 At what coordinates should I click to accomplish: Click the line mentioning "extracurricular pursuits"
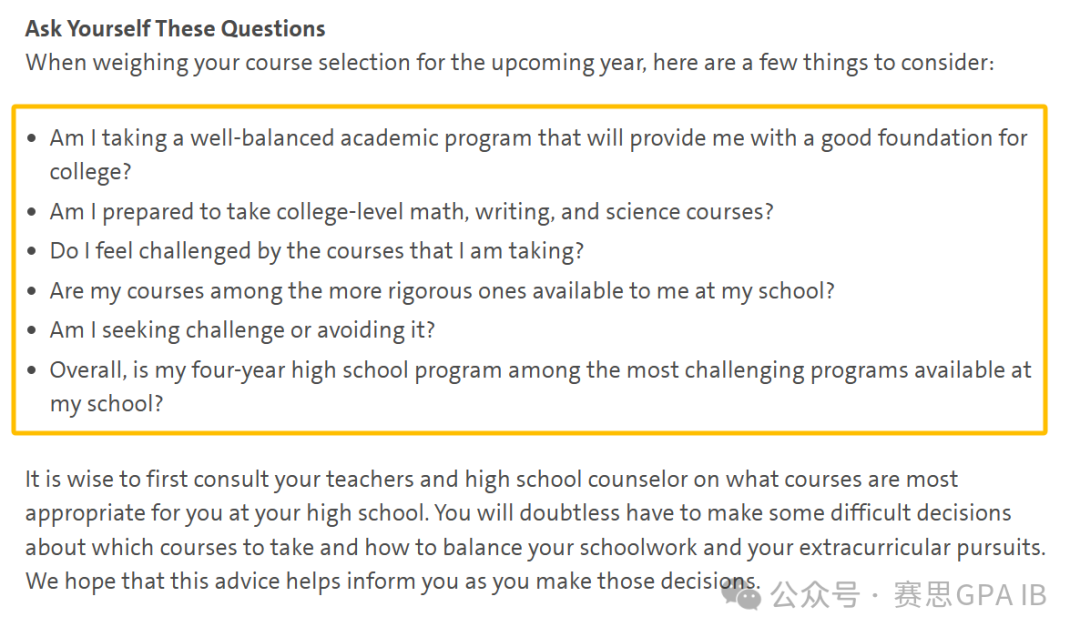pos(535,547)
